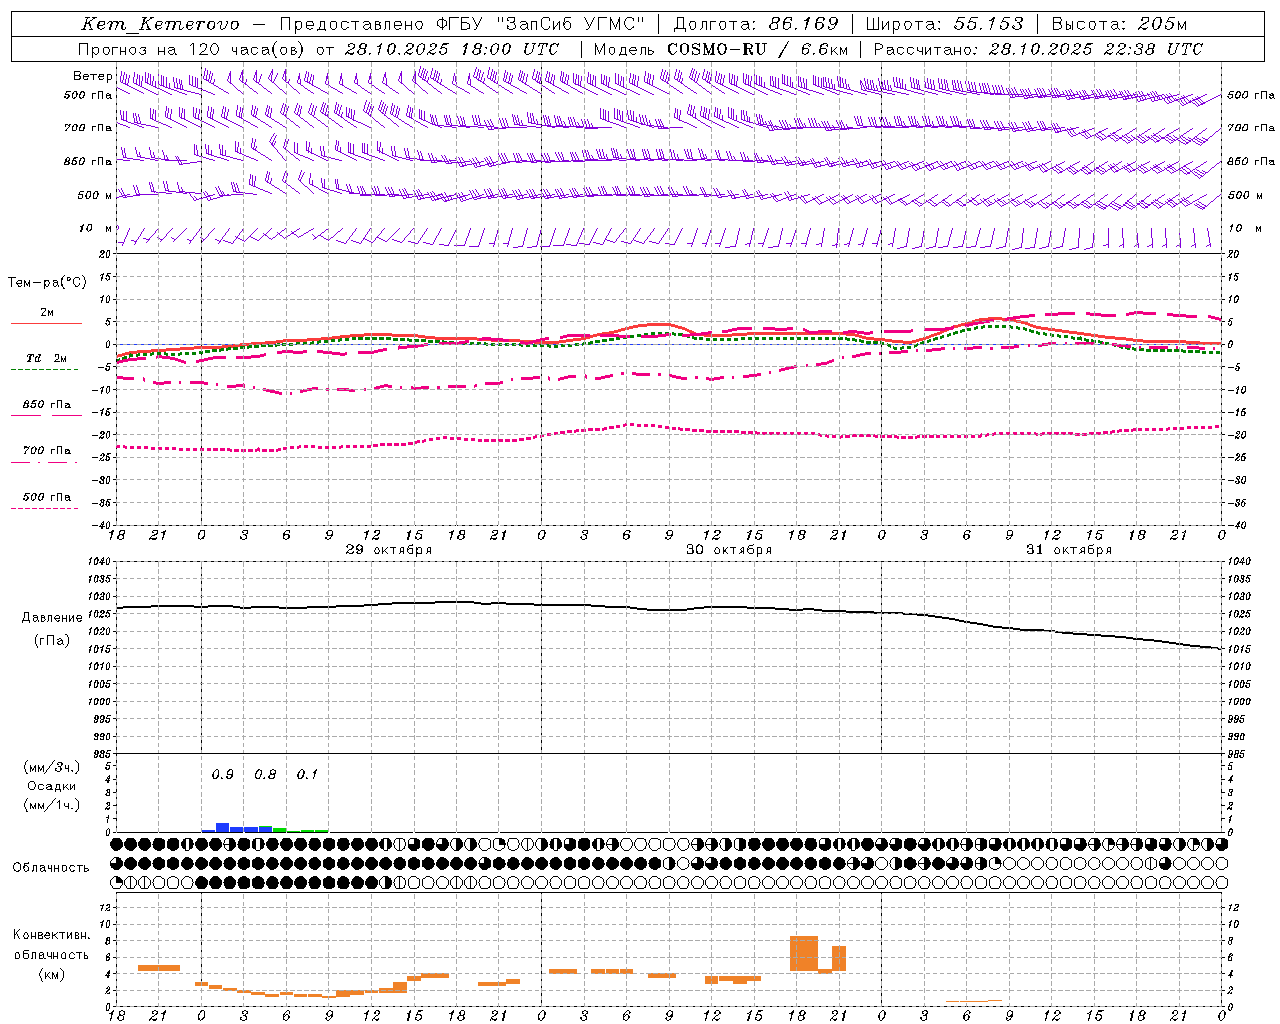Click the Облачность cloudiness row label
Image resolution: width=1280 pixels, height=1024 pixels.
click(51, 868)
